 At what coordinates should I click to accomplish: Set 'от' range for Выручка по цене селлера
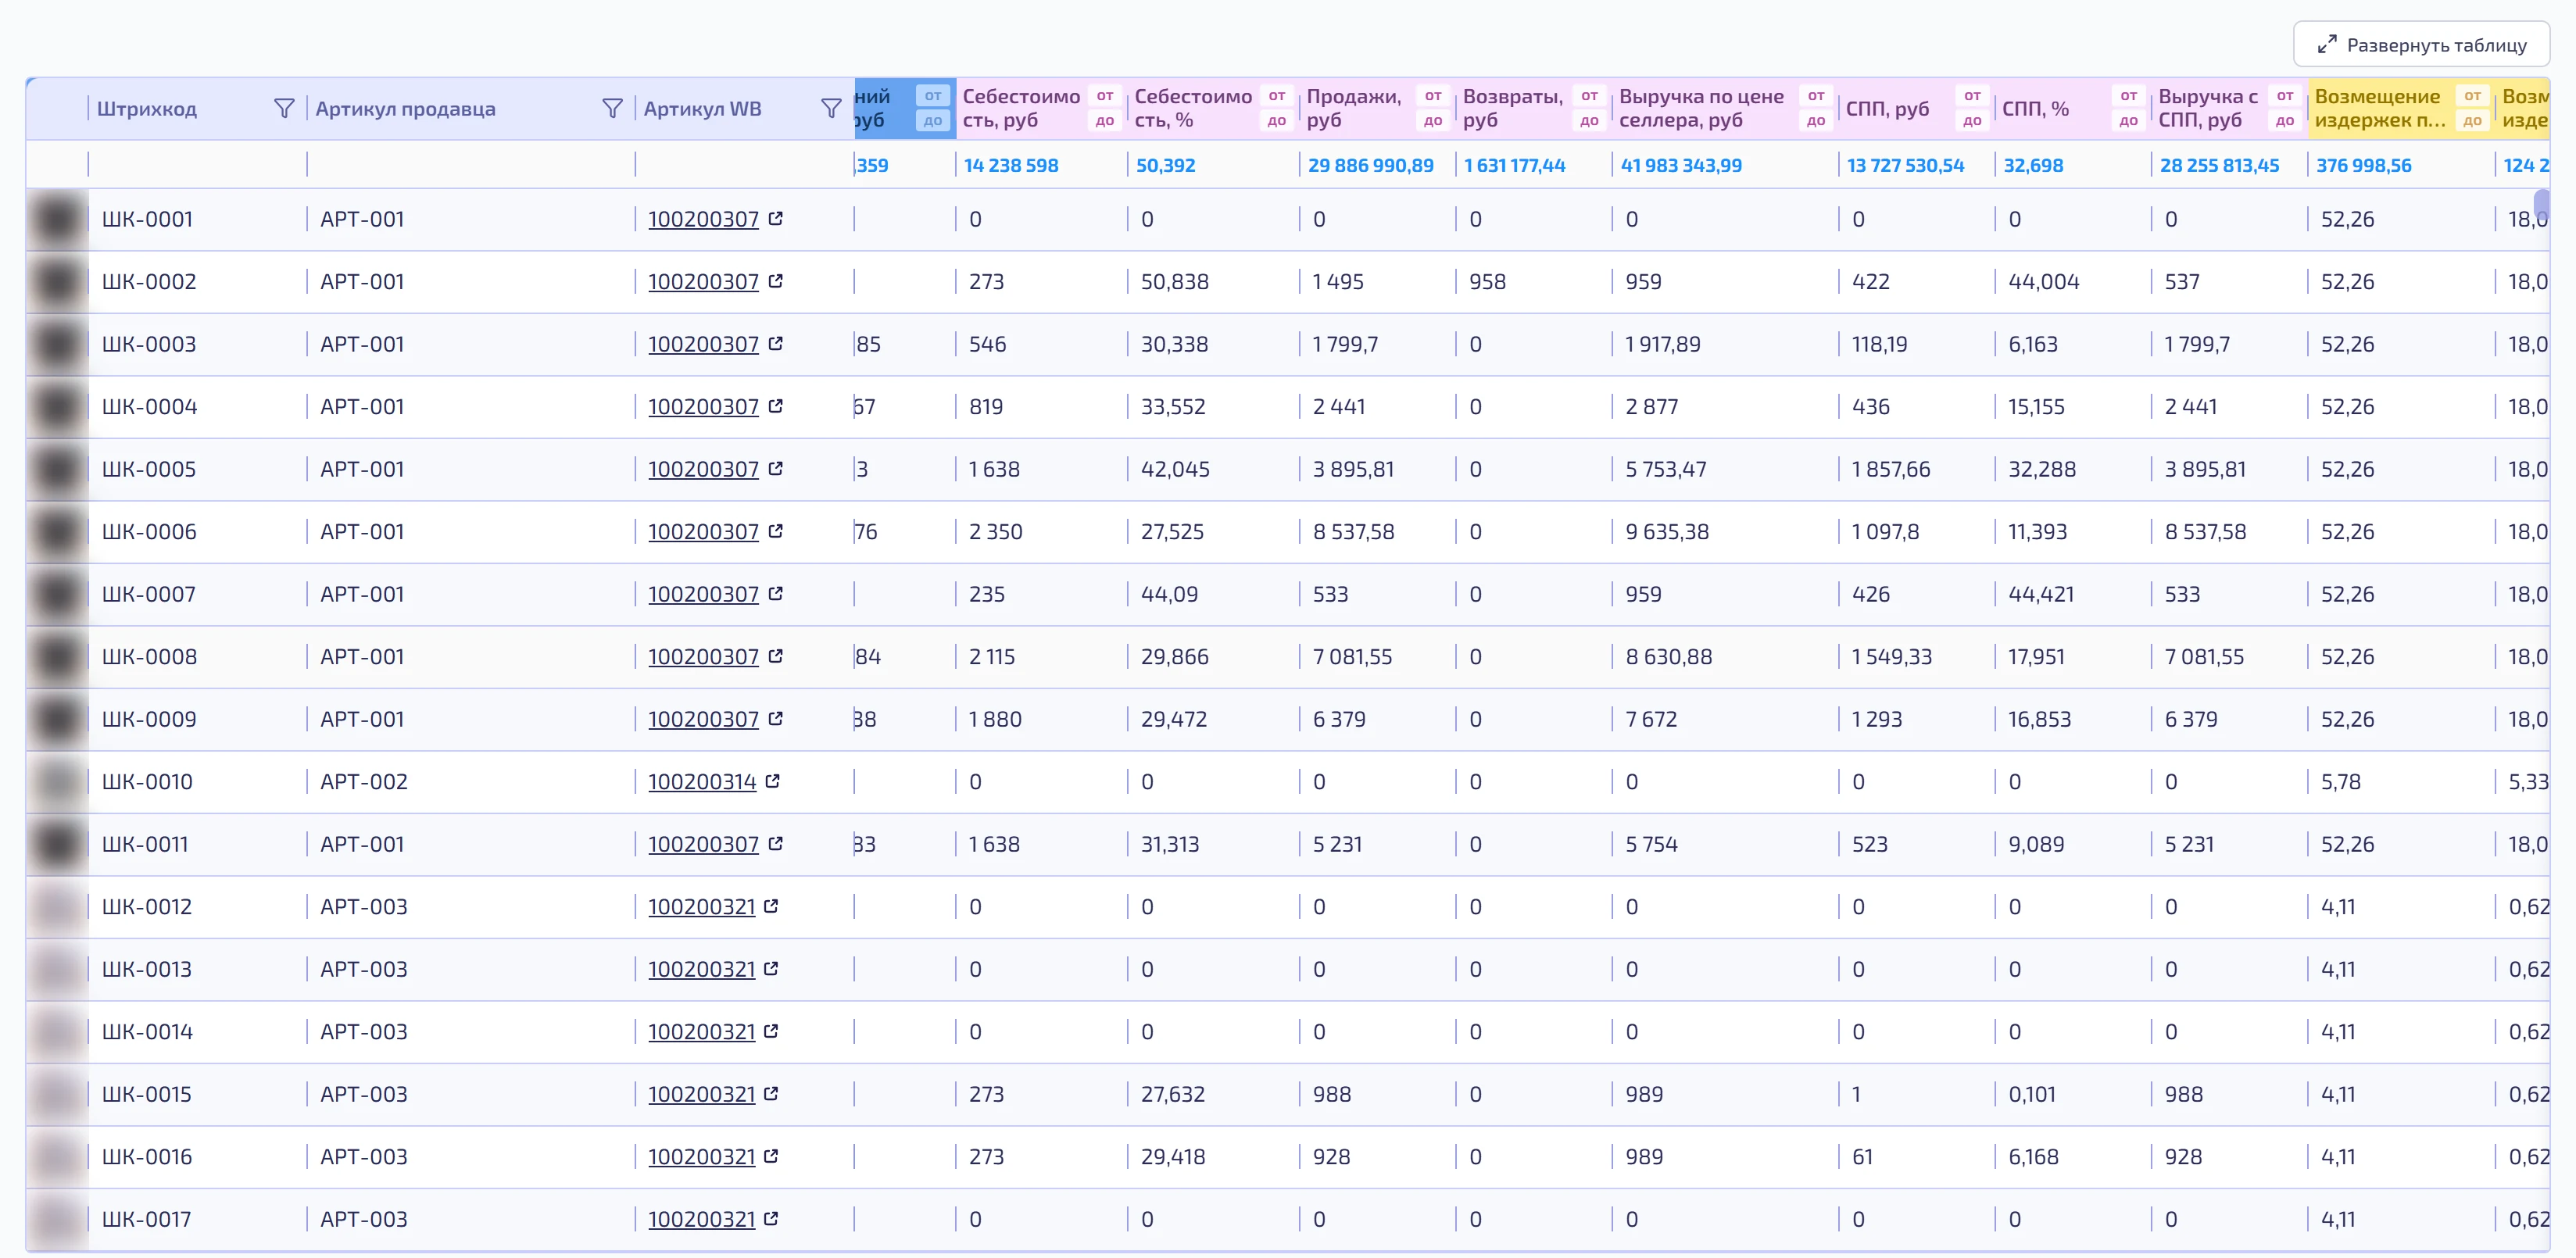pos(1816,96)
